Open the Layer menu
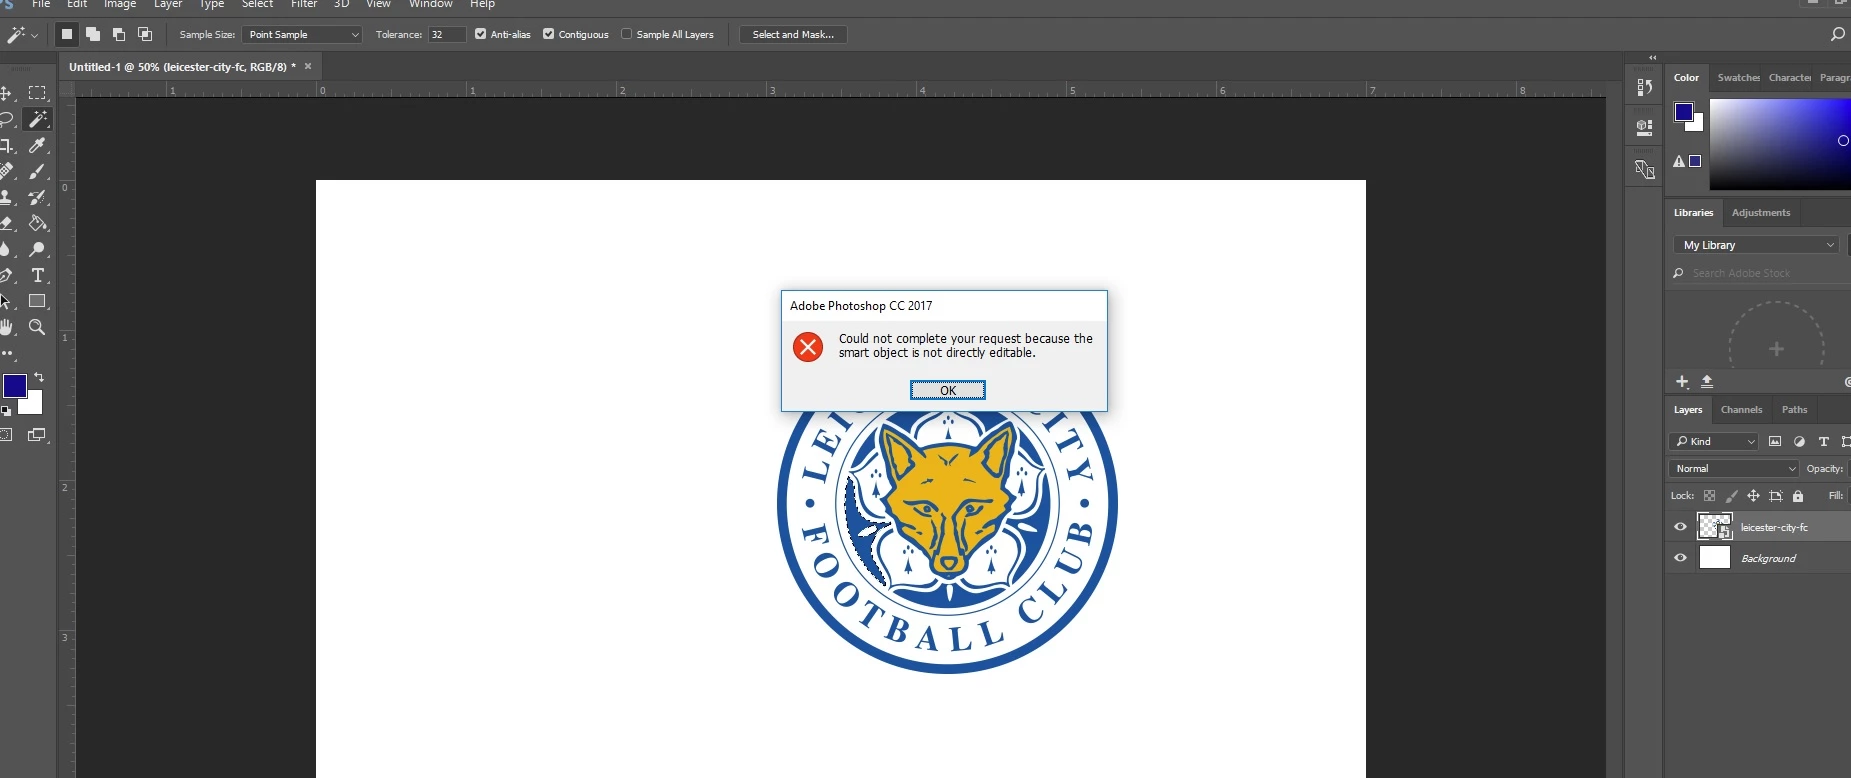Screen dimensions: 1851x778 click(x=168, y=4)
